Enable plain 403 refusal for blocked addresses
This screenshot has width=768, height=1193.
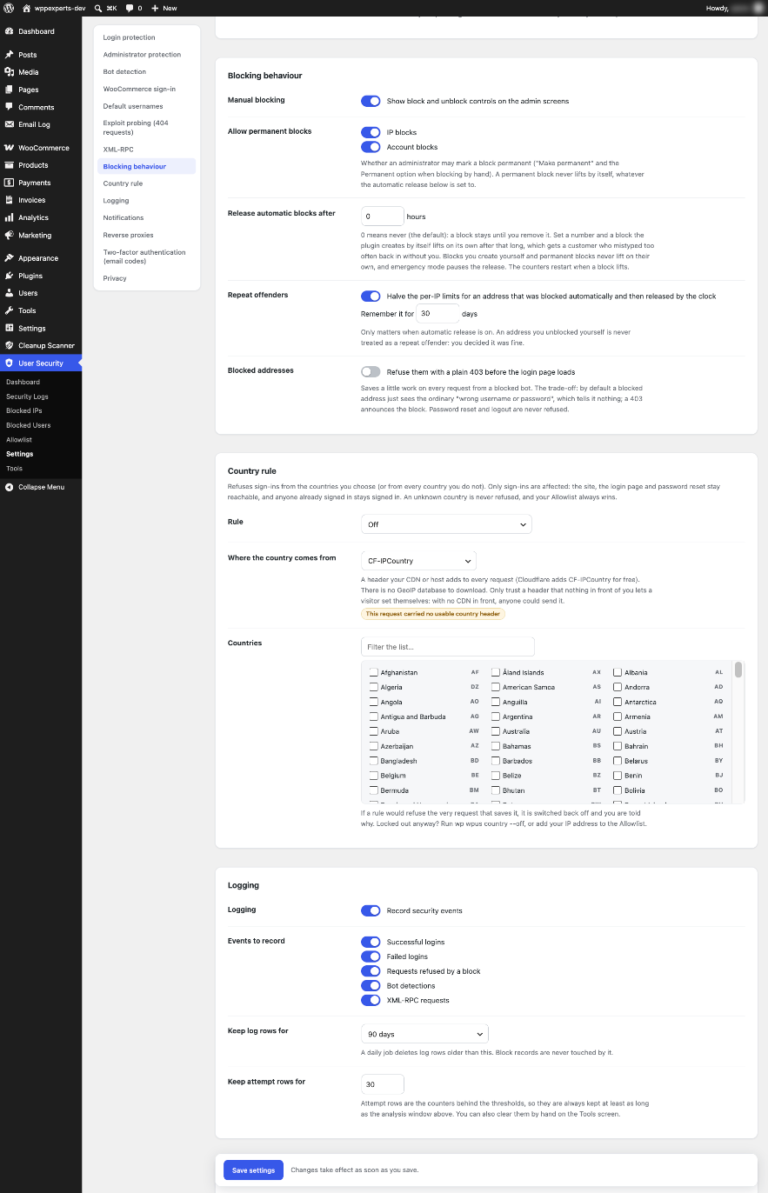[371, 372]
